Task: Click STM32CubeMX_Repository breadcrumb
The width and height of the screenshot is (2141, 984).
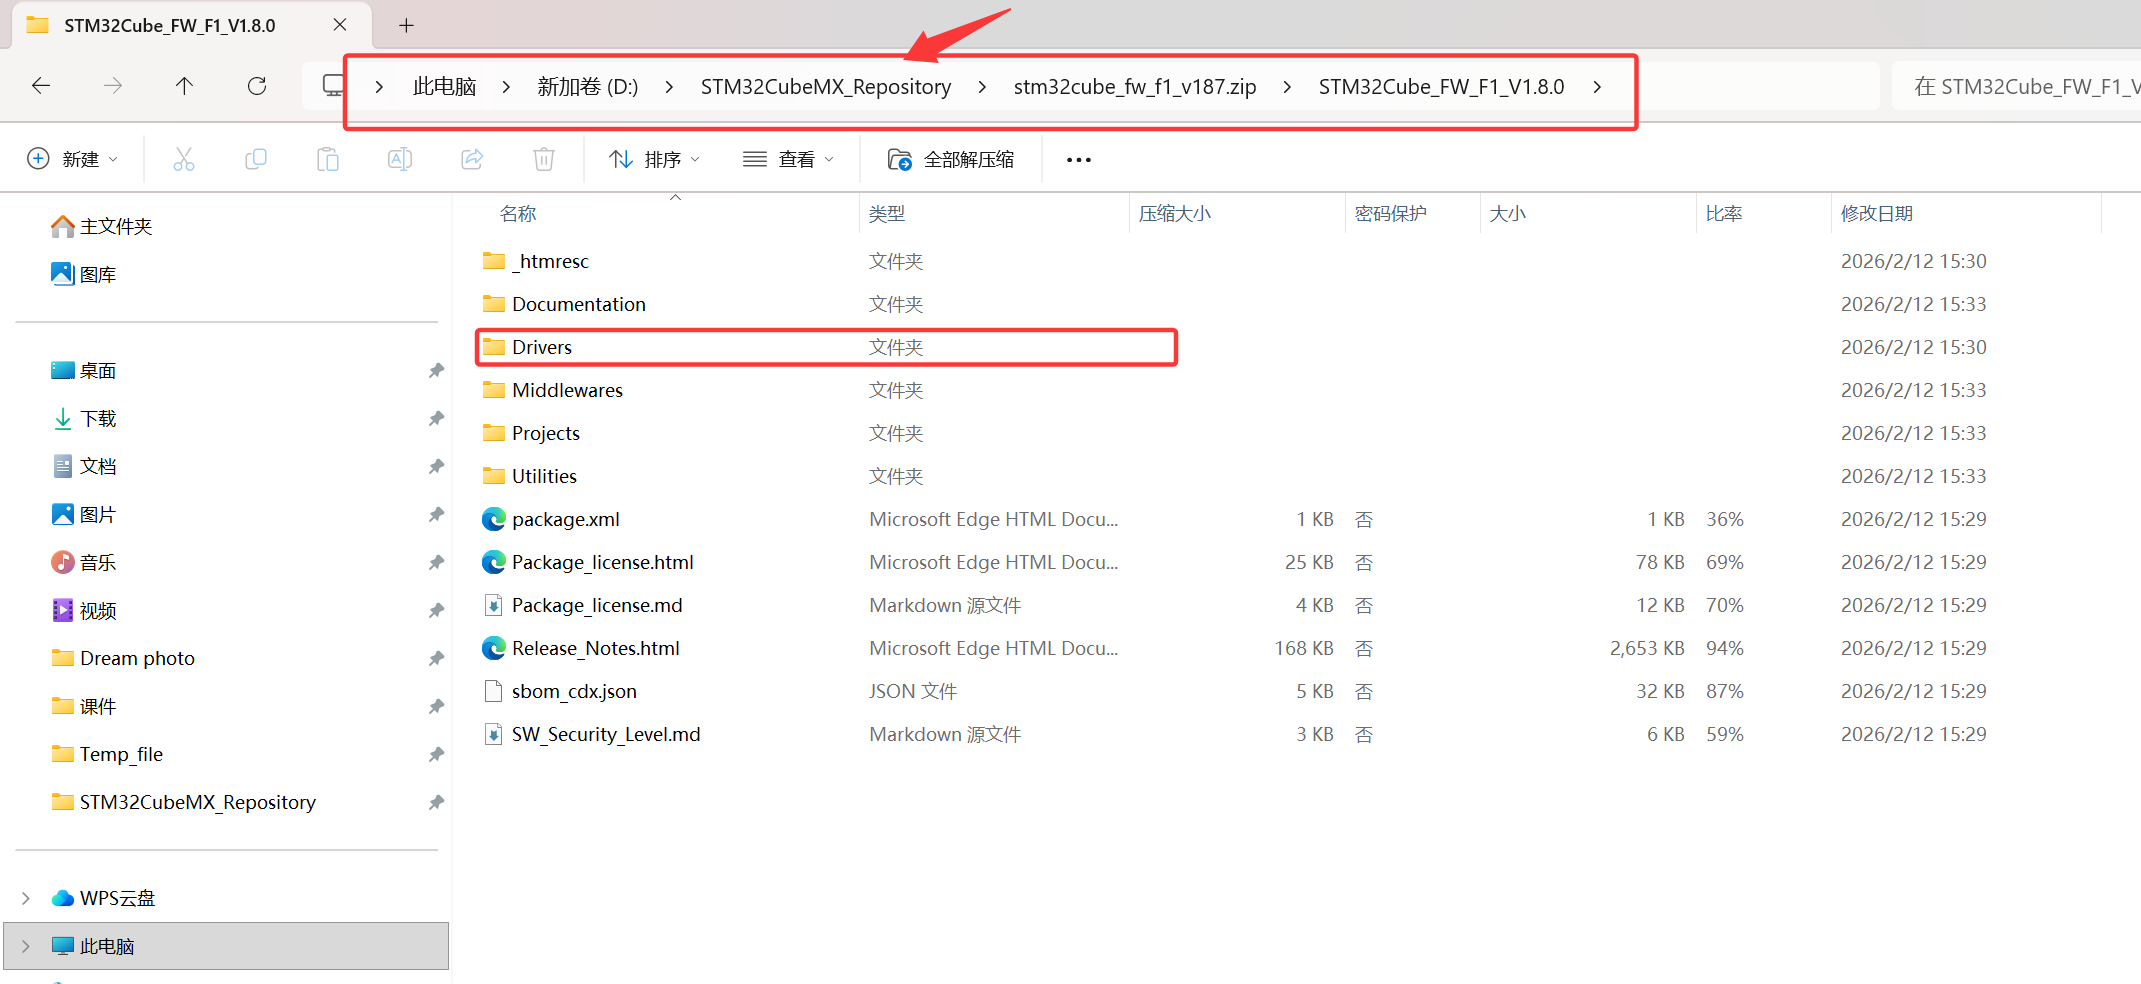Action: pos(826,87)
